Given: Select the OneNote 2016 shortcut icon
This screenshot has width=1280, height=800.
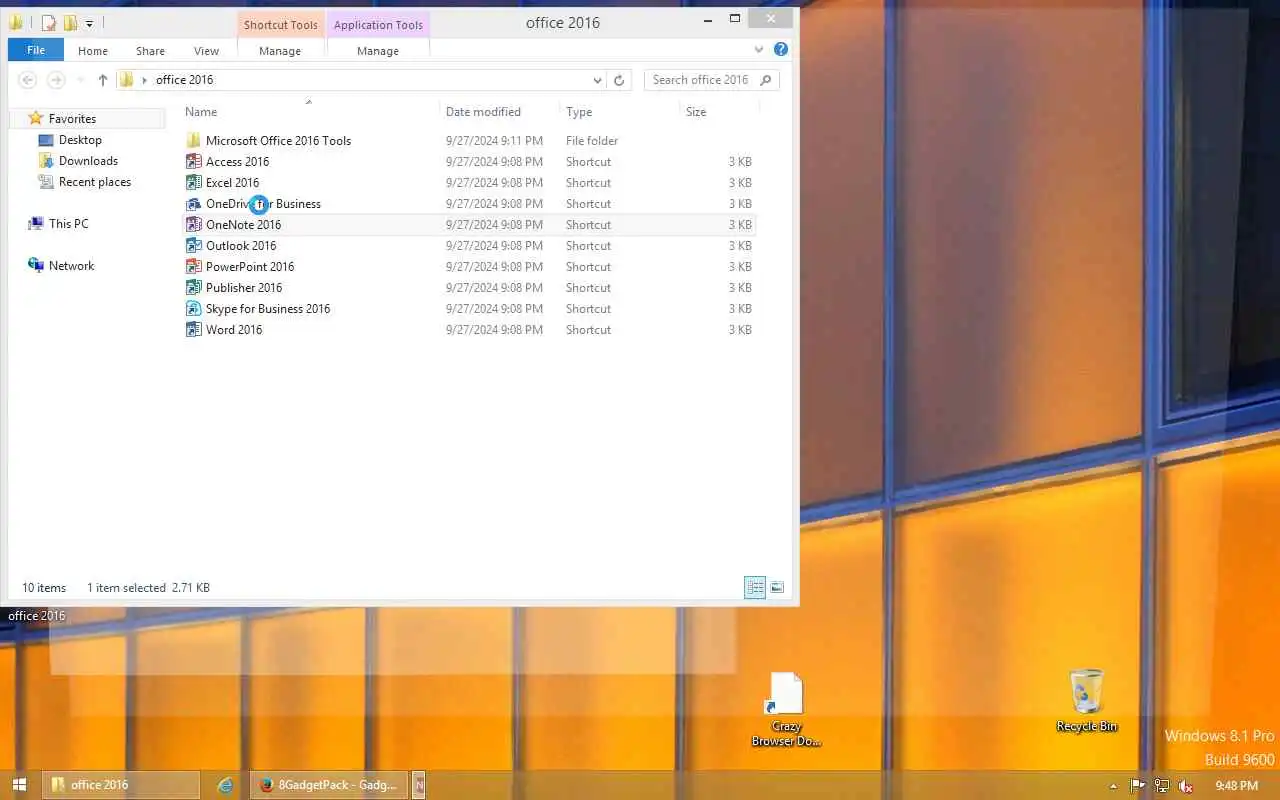Looking at the screenshot, I should pyautogui.click(x=194, y=225).
